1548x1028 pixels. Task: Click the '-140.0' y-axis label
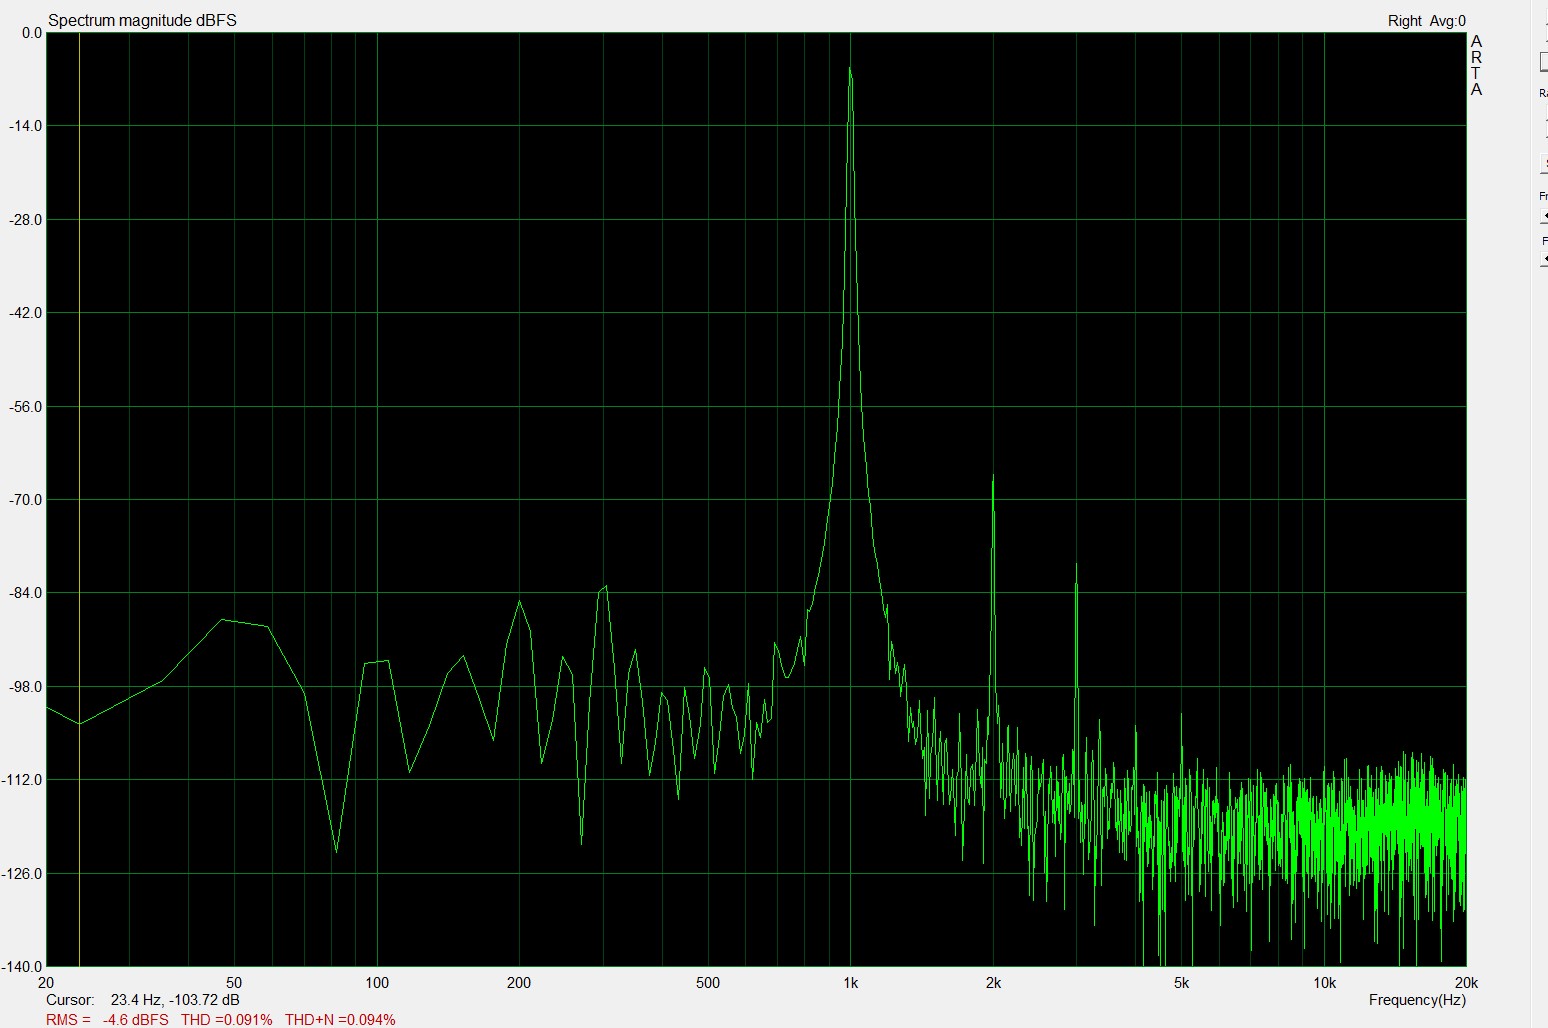coord(23,967)
